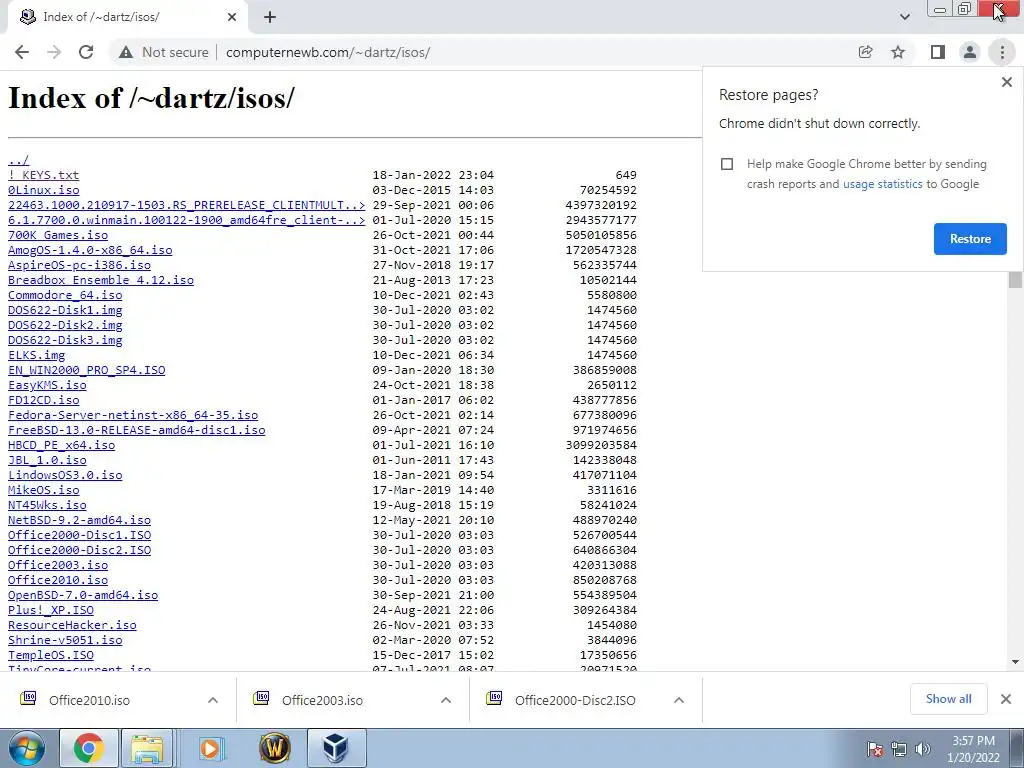
Task: Click the Action Center flag icon
Action: [x=875, y=749]
